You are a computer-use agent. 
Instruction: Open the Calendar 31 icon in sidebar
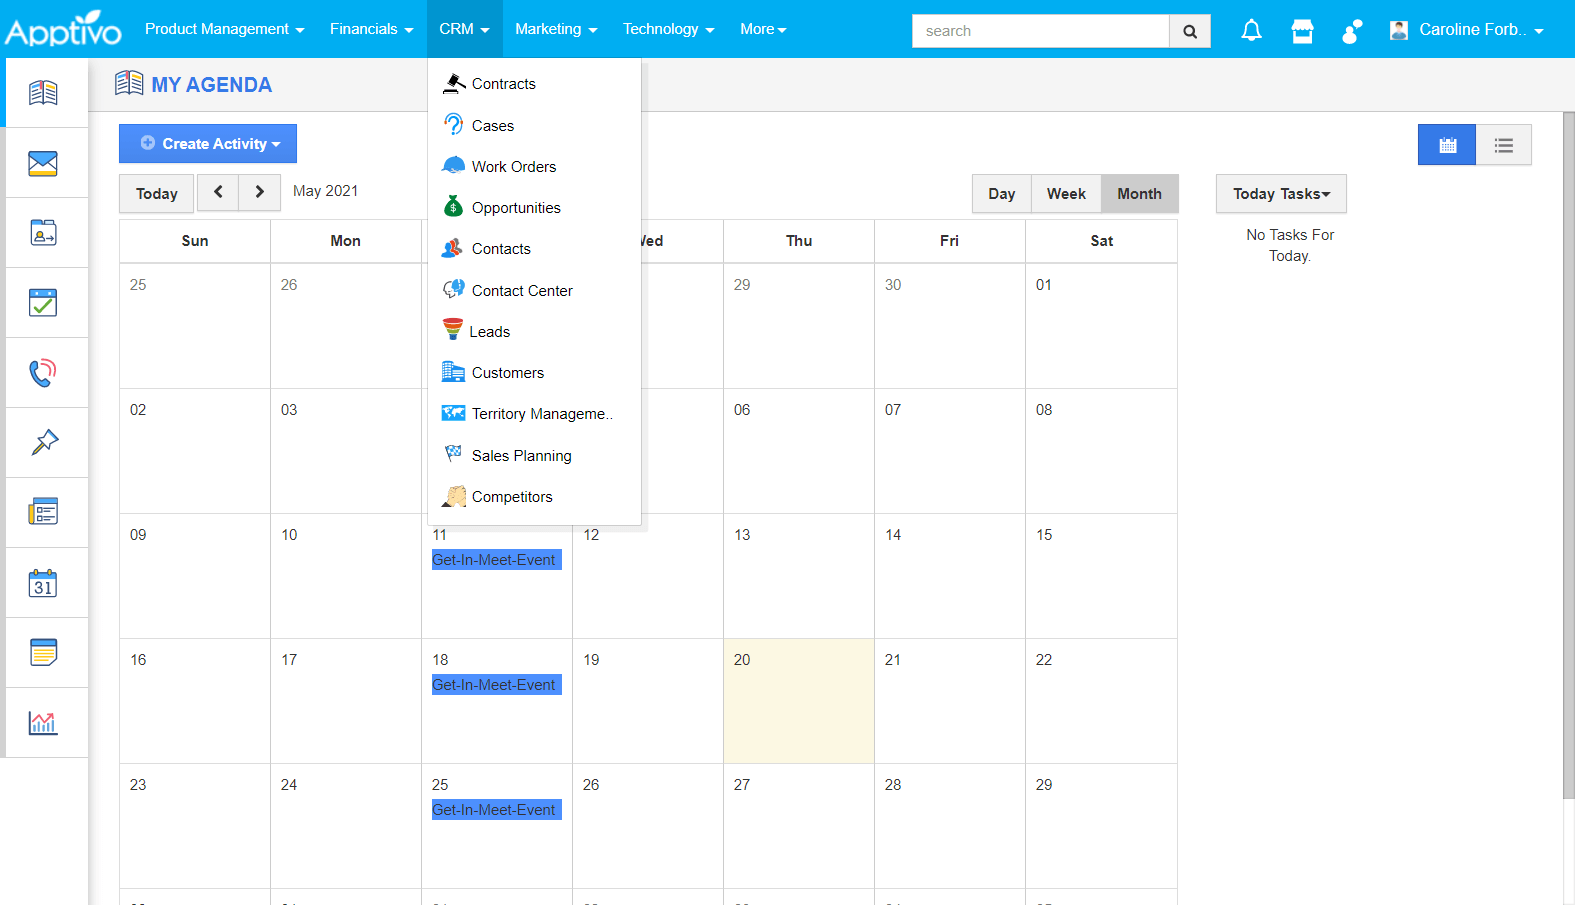click(43, 583)
